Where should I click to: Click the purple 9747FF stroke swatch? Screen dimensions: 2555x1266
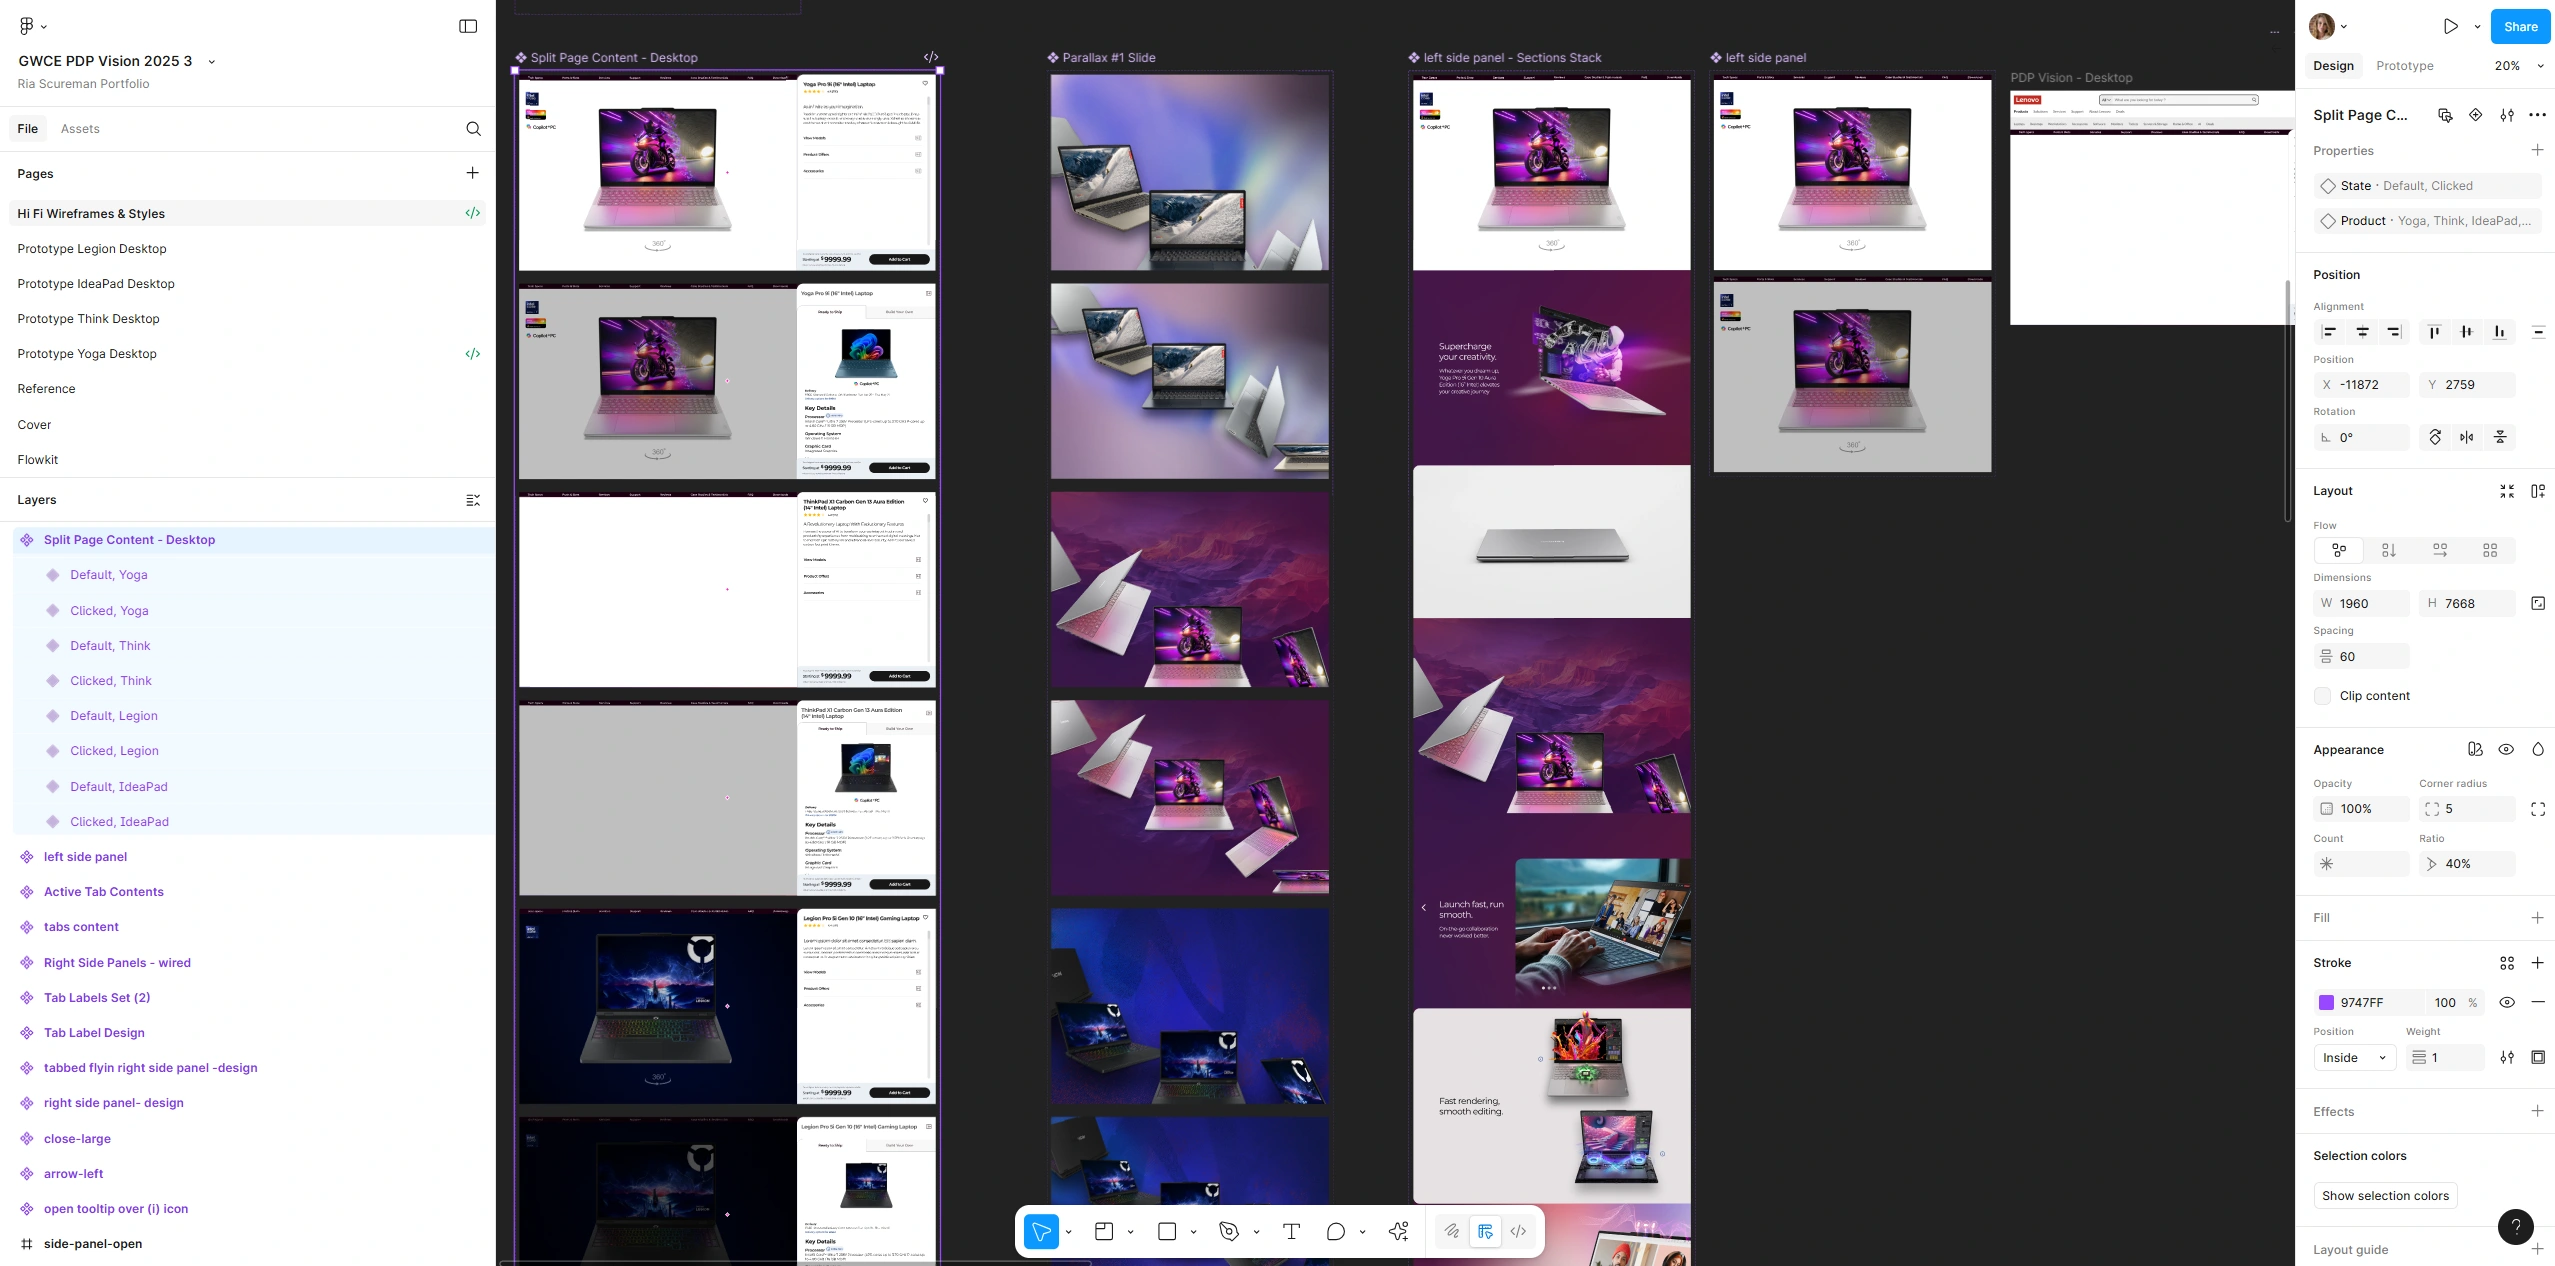(2326, 1002)
